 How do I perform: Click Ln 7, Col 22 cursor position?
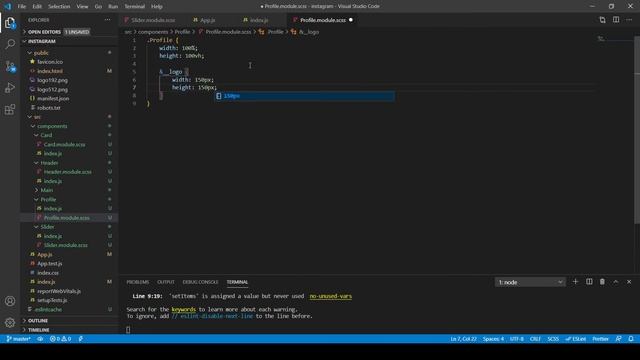coord(463,339)
